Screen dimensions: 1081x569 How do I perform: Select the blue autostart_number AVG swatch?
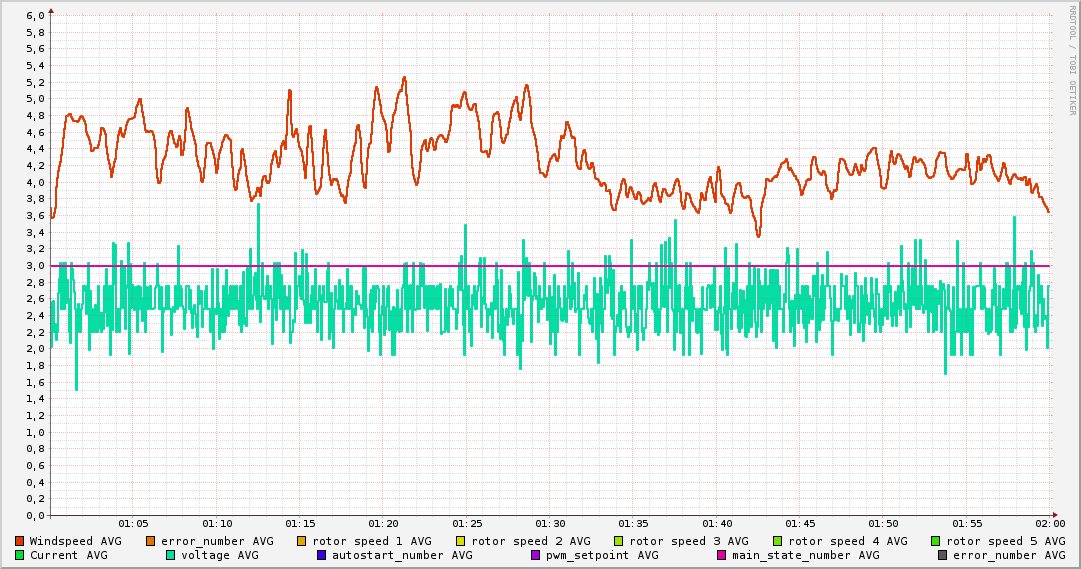322,555
